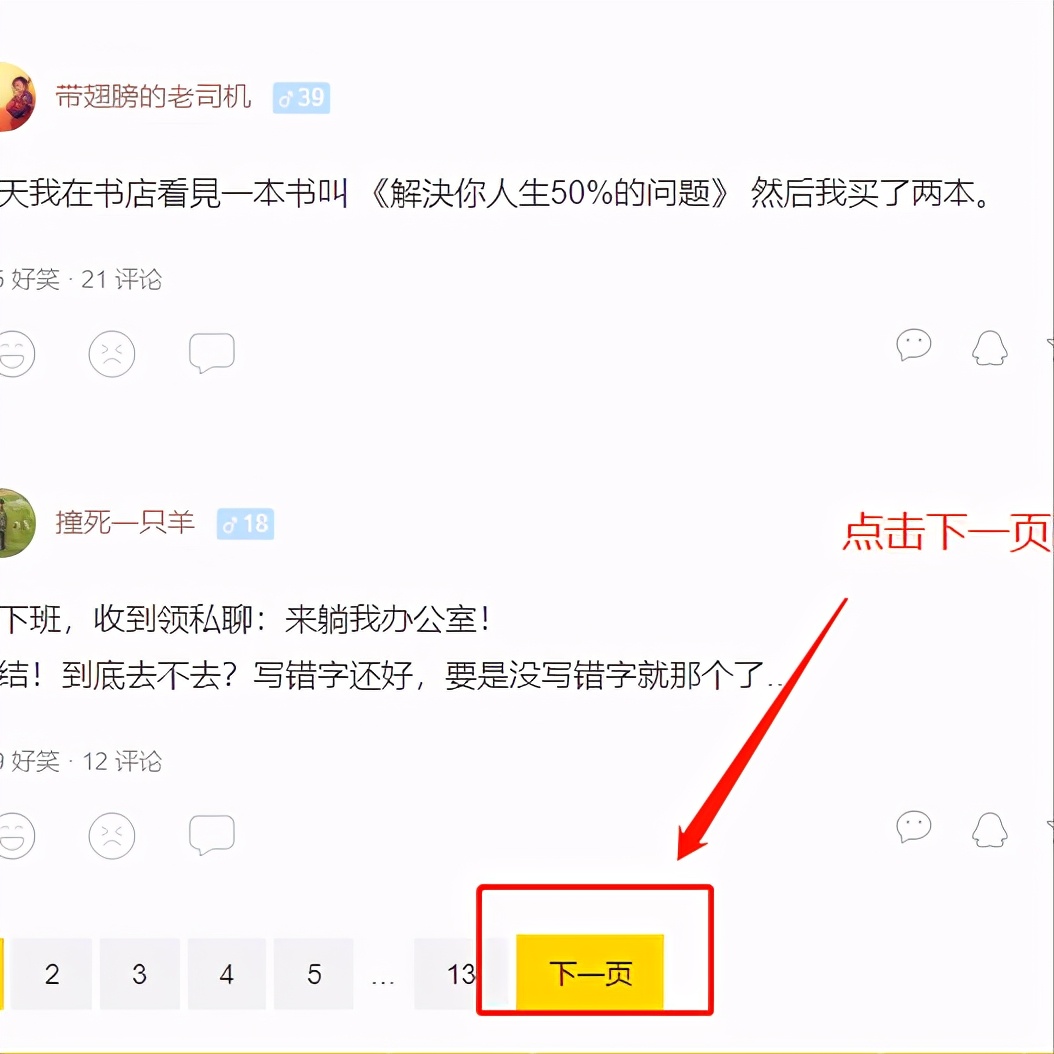Share first post via QQ penguin icon
Image resolution: width=1054 pixels, height=1054 pixels.
pos(989,348)
